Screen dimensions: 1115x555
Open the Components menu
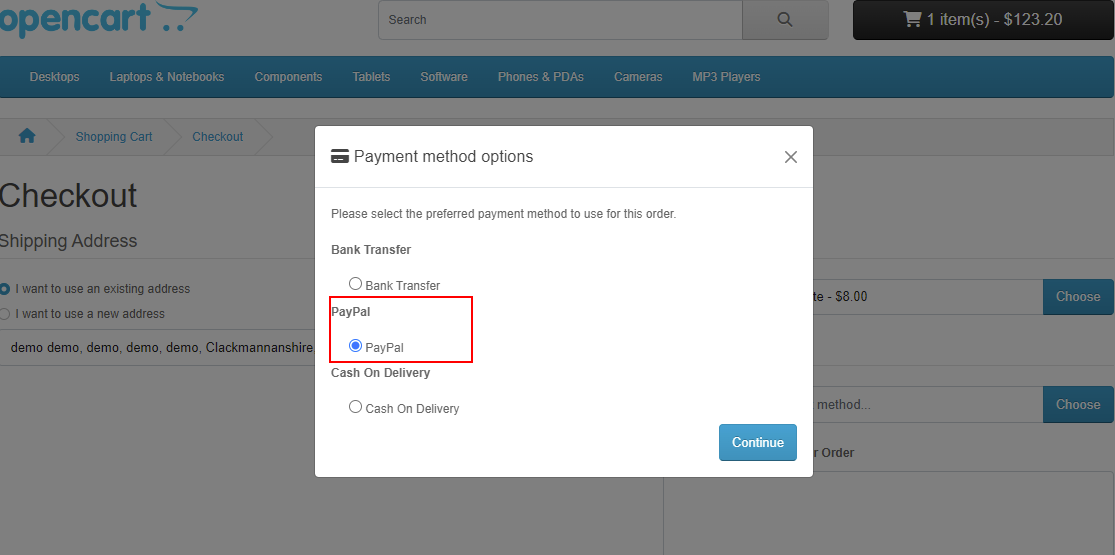[288, 77]
